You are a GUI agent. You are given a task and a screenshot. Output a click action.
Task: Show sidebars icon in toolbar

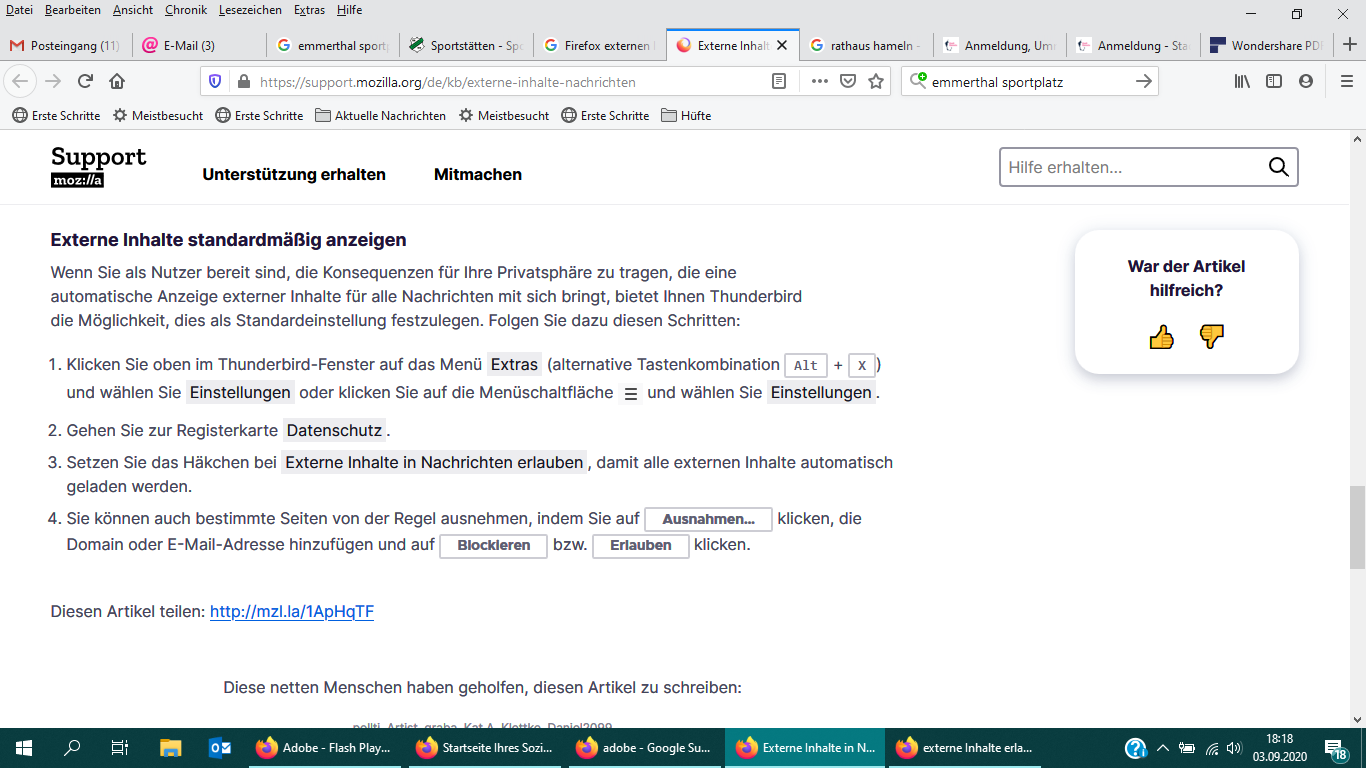pos(1274,81)
